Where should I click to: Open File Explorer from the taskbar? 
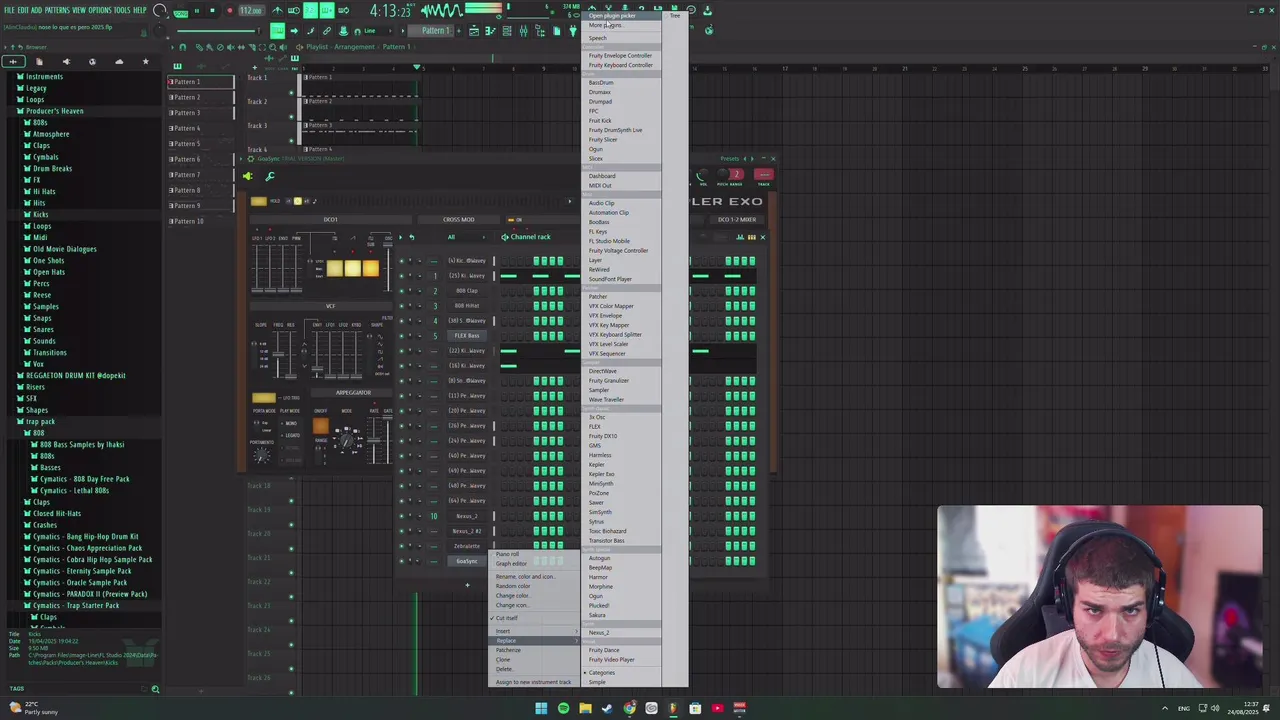tap(585, 708)
